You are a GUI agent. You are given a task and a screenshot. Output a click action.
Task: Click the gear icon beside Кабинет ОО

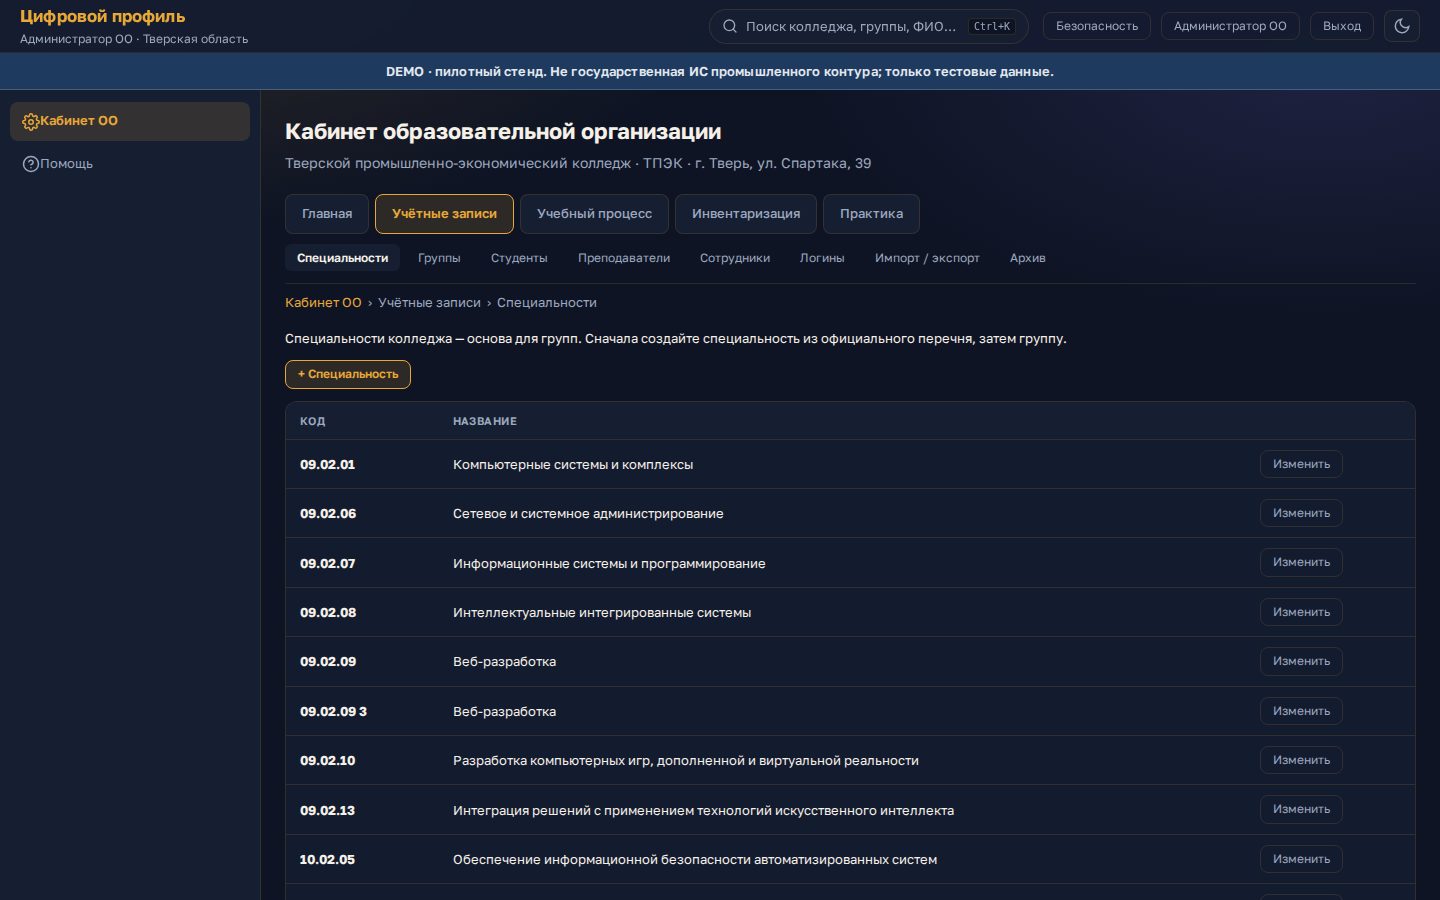30,121
